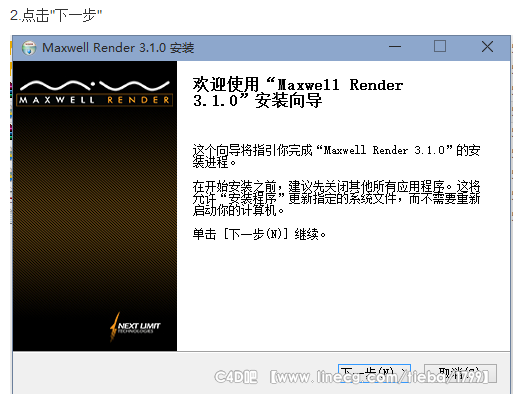Screen dimensions: 515x394
Task: Click the 下一步(N) next button
Action: click(374, 373)
